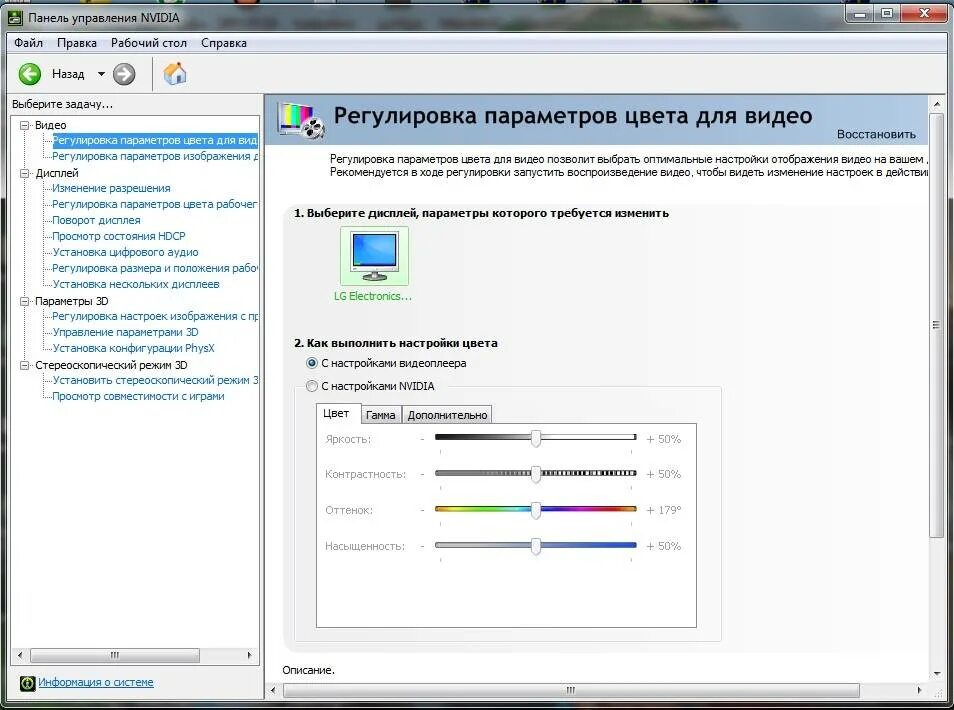Open the Рабочий стол menu
The width and height of the screenshot is (954, 710).
pos(148,43)
